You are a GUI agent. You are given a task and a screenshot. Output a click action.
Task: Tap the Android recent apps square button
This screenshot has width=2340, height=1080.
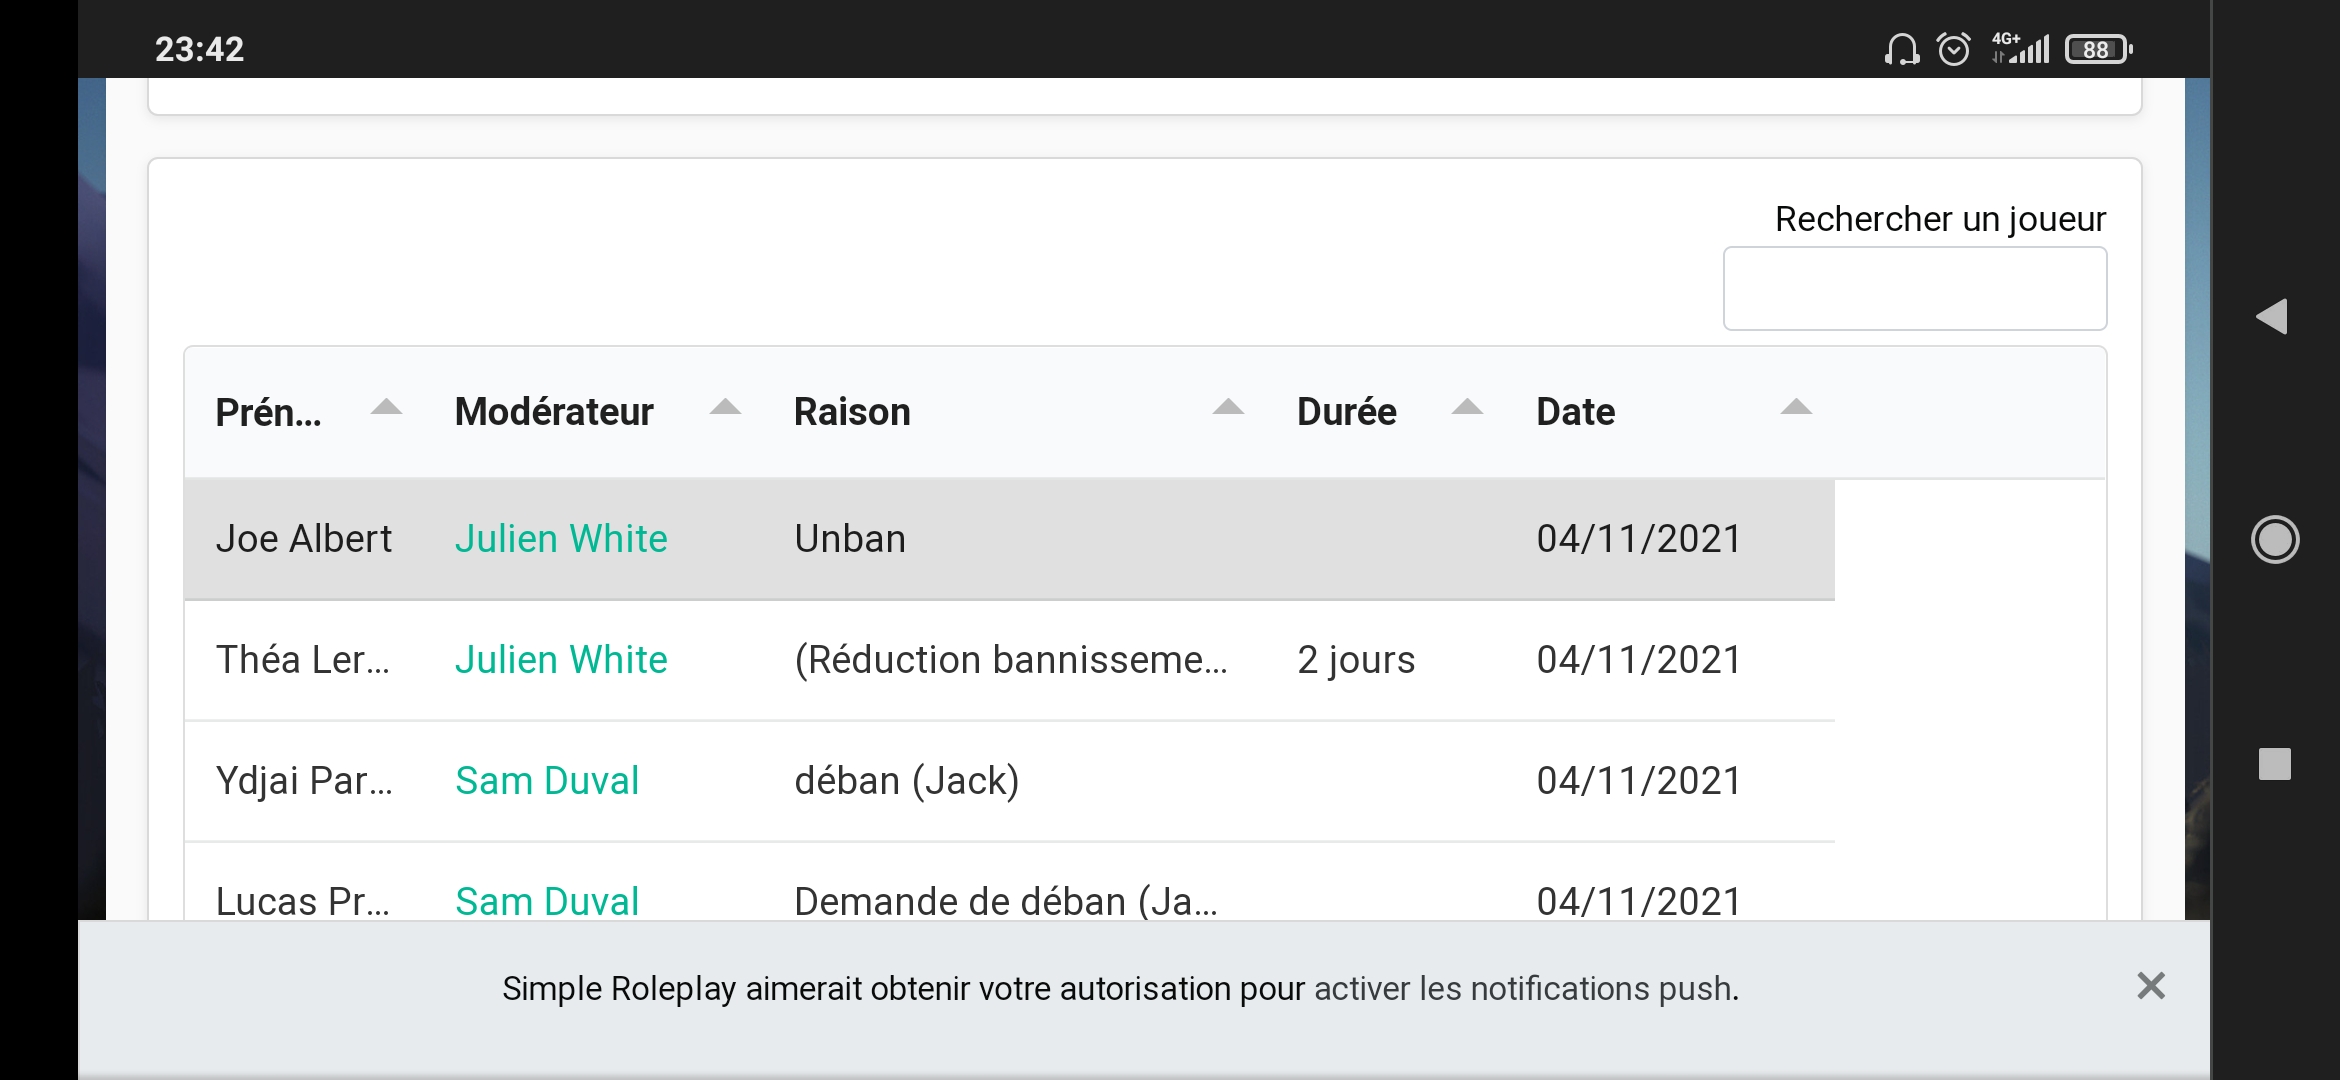pyautogui.click(x=2275, y=764)
